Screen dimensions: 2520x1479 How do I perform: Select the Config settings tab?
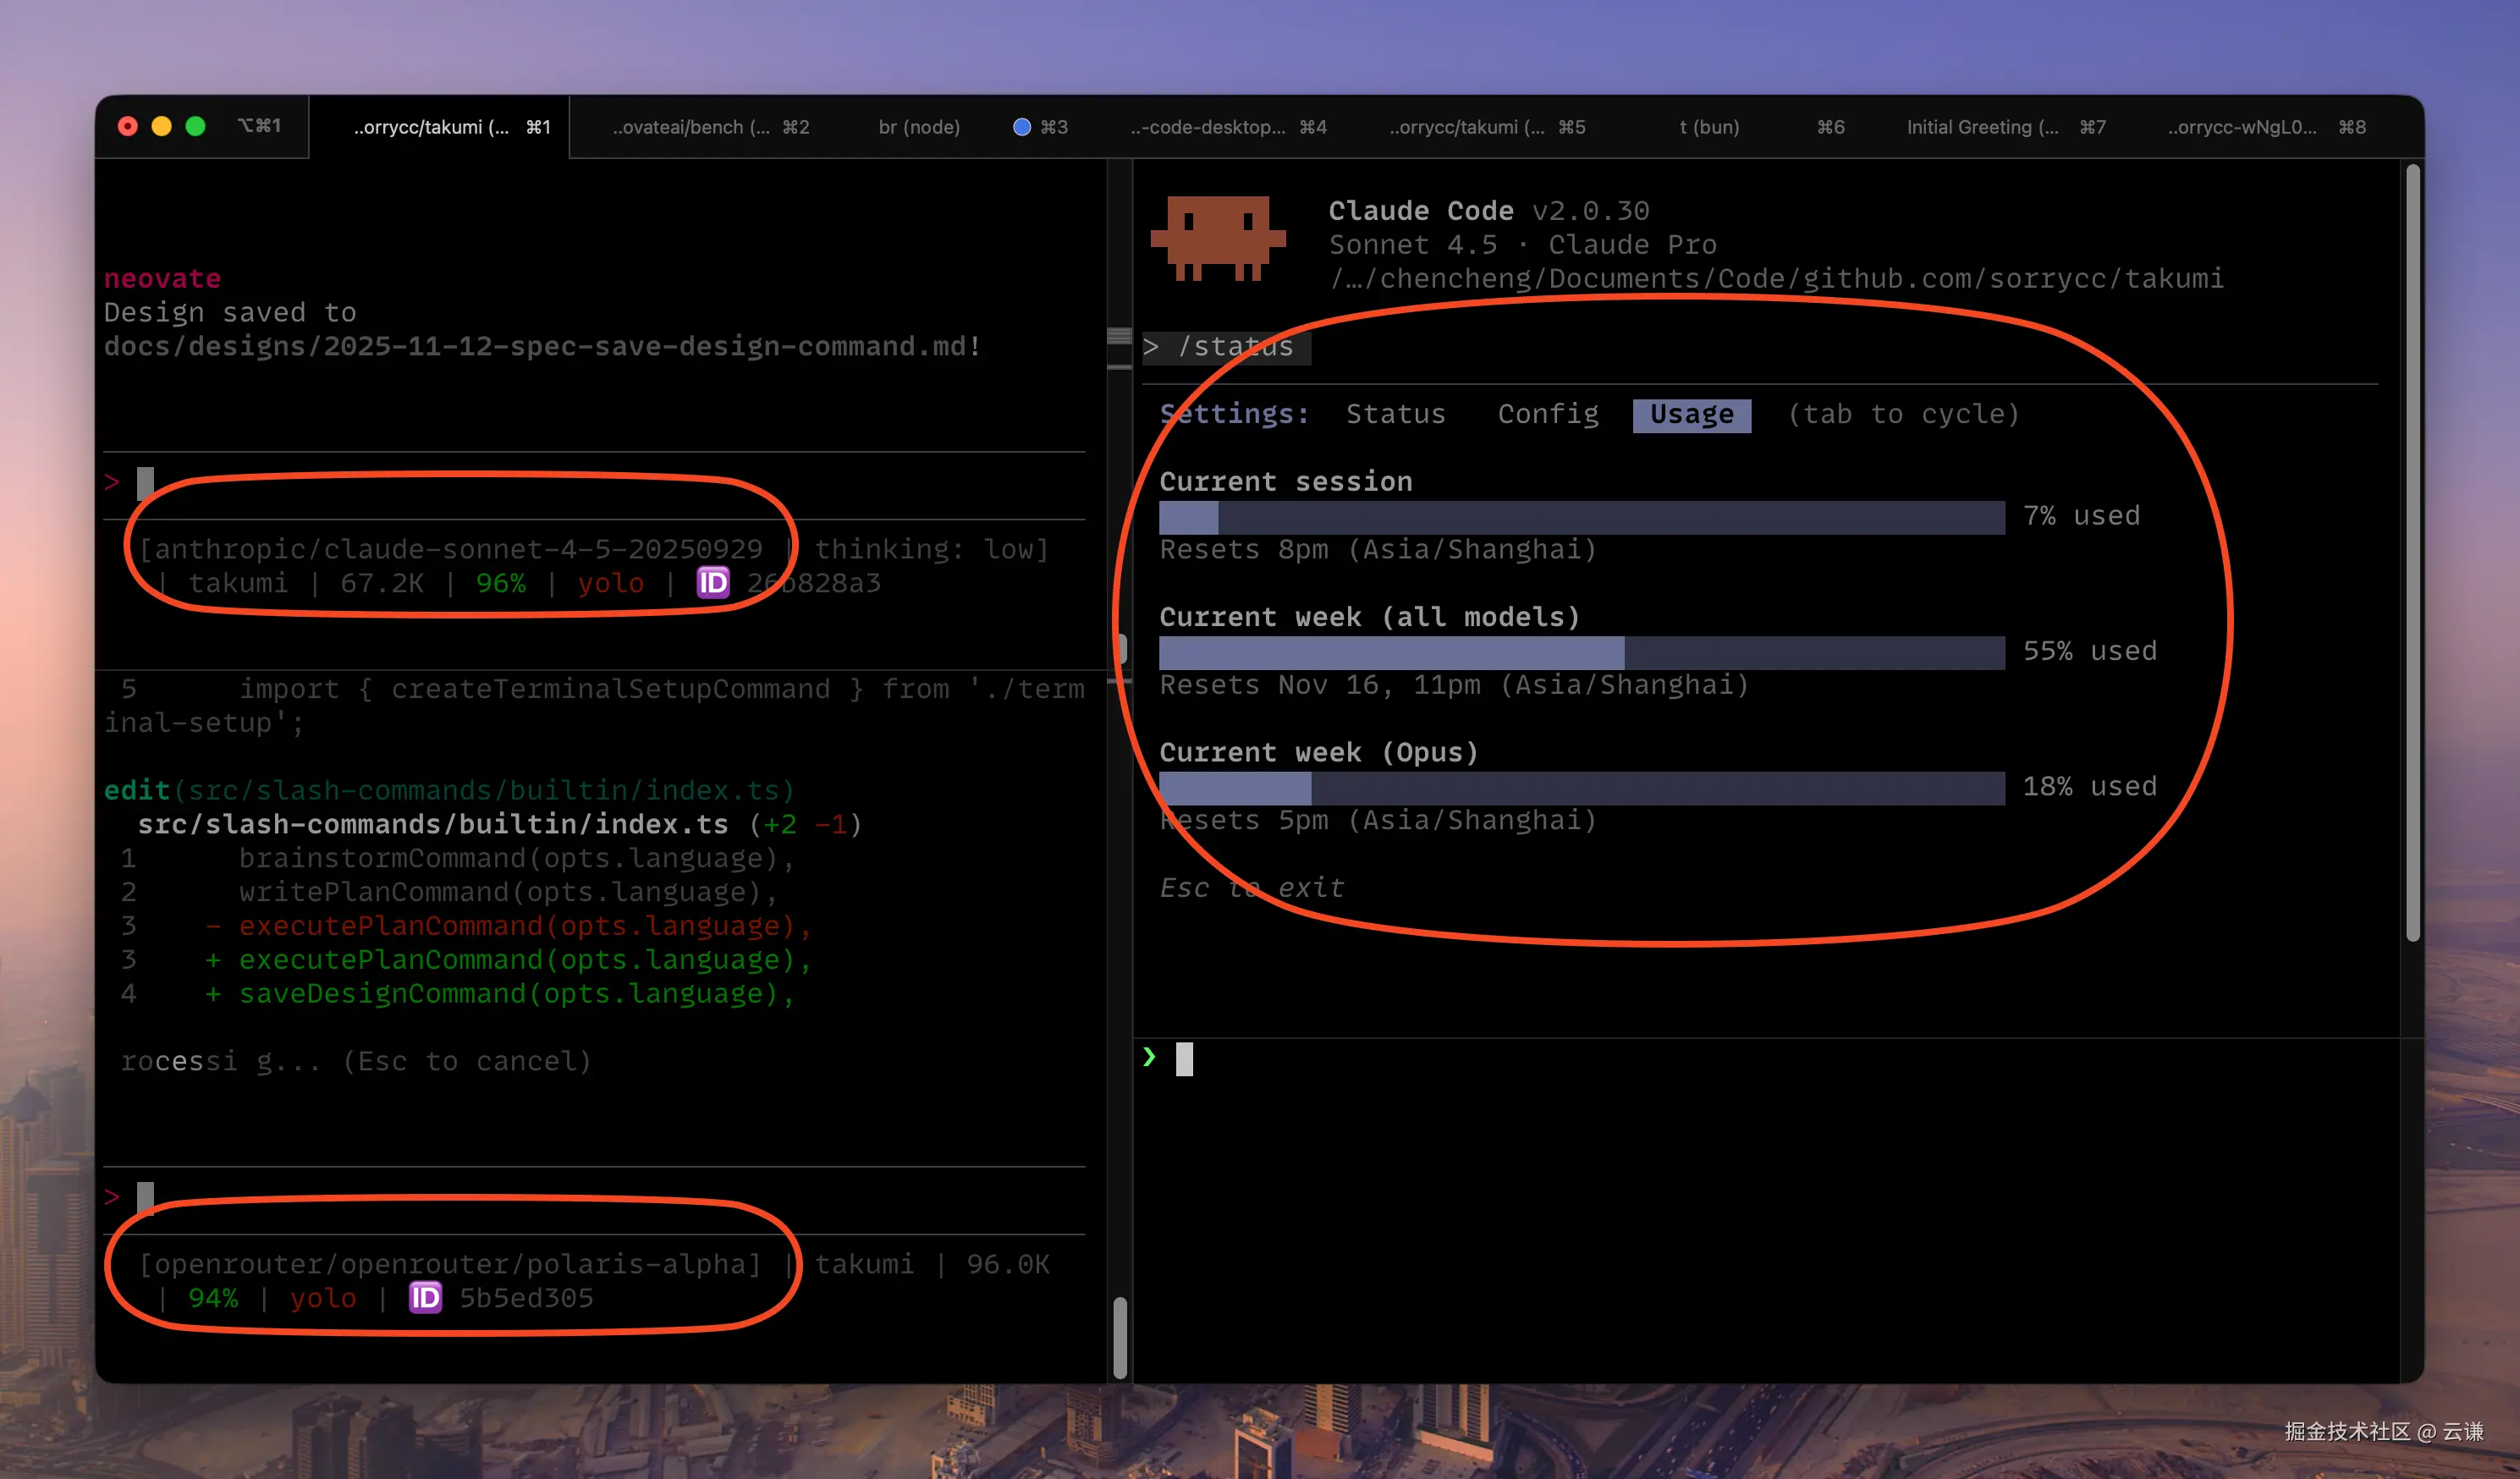pos(1547,414)
